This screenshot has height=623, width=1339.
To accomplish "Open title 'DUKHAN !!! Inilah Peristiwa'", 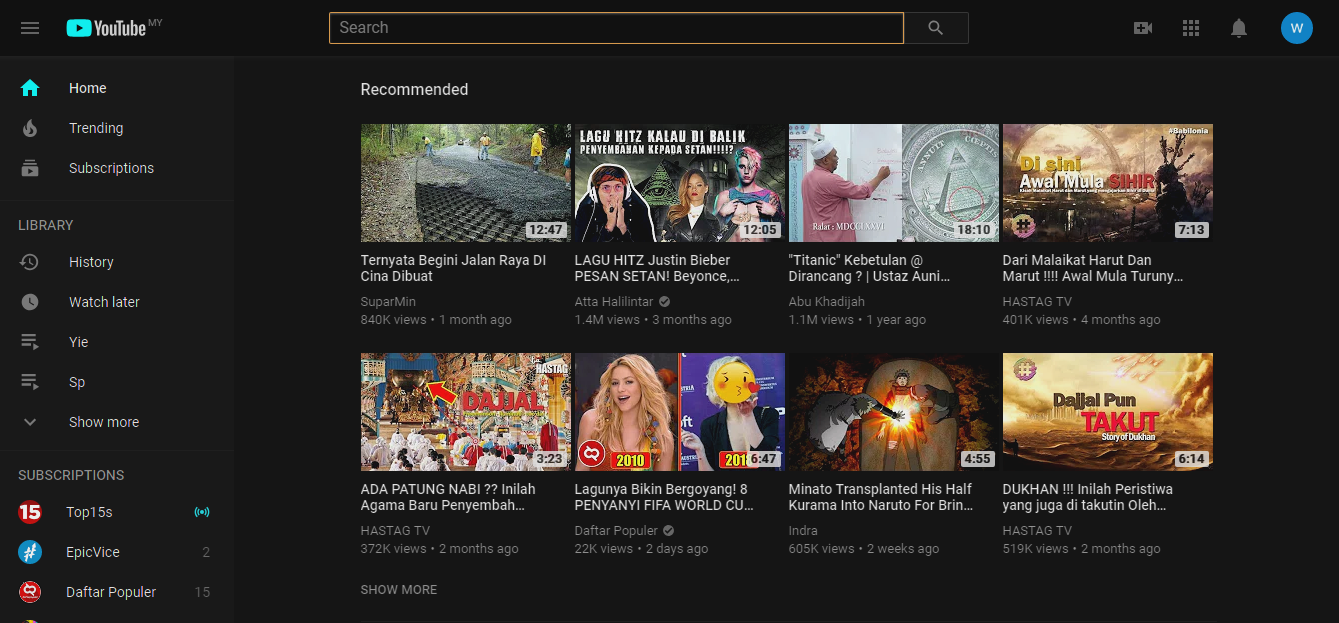I will click(x=1088, y=497).
